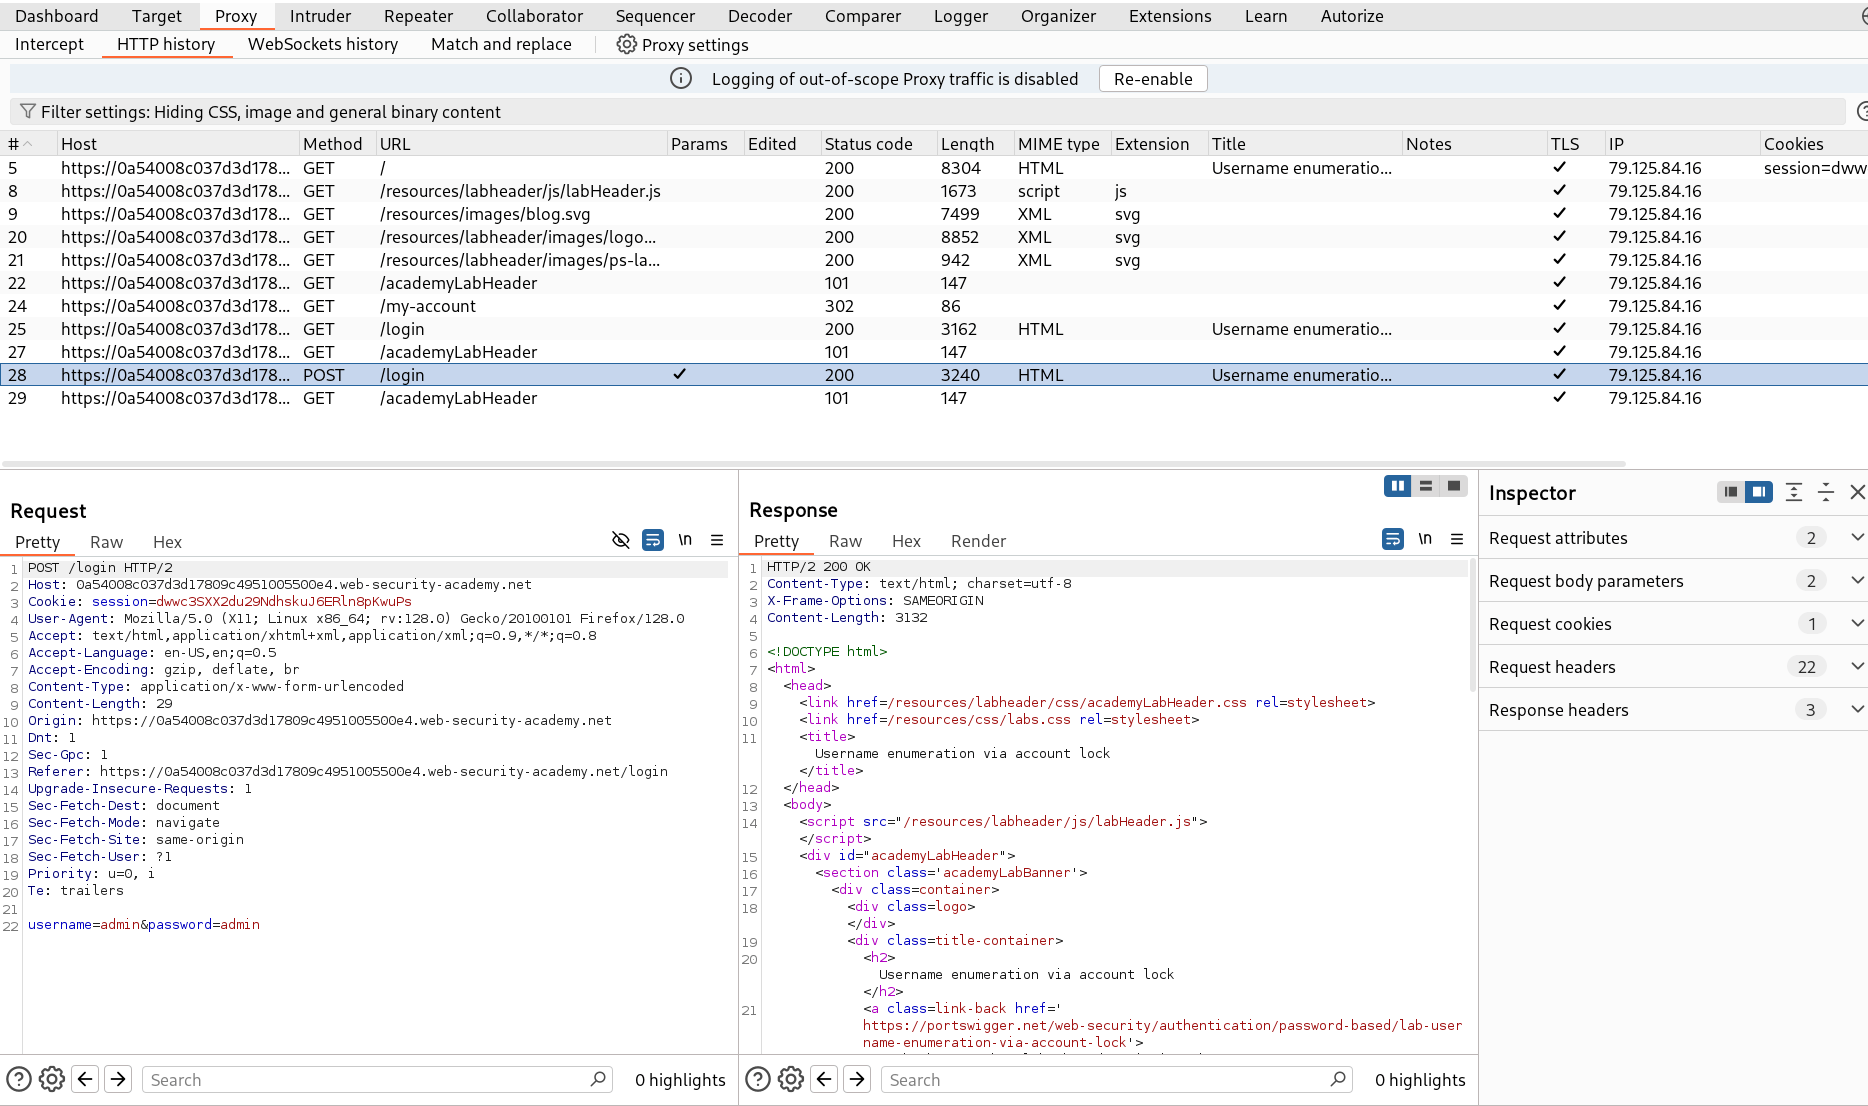Viewport: 1868px width, 1106px height.
Task: Show non-printable characters with the \n icon
Action: [x=685, y=539]
